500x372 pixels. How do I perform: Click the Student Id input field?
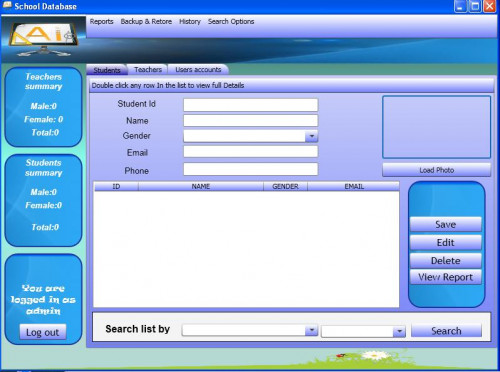(250, 105)
